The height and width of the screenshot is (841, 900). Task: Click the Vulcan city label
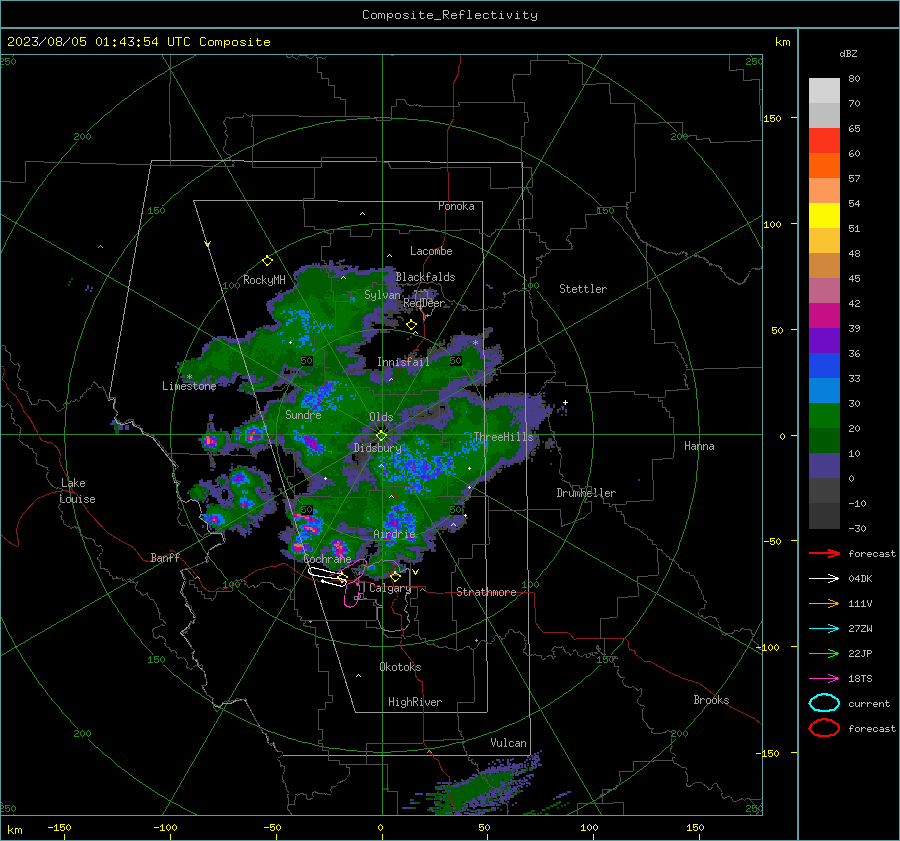point(508,743)
